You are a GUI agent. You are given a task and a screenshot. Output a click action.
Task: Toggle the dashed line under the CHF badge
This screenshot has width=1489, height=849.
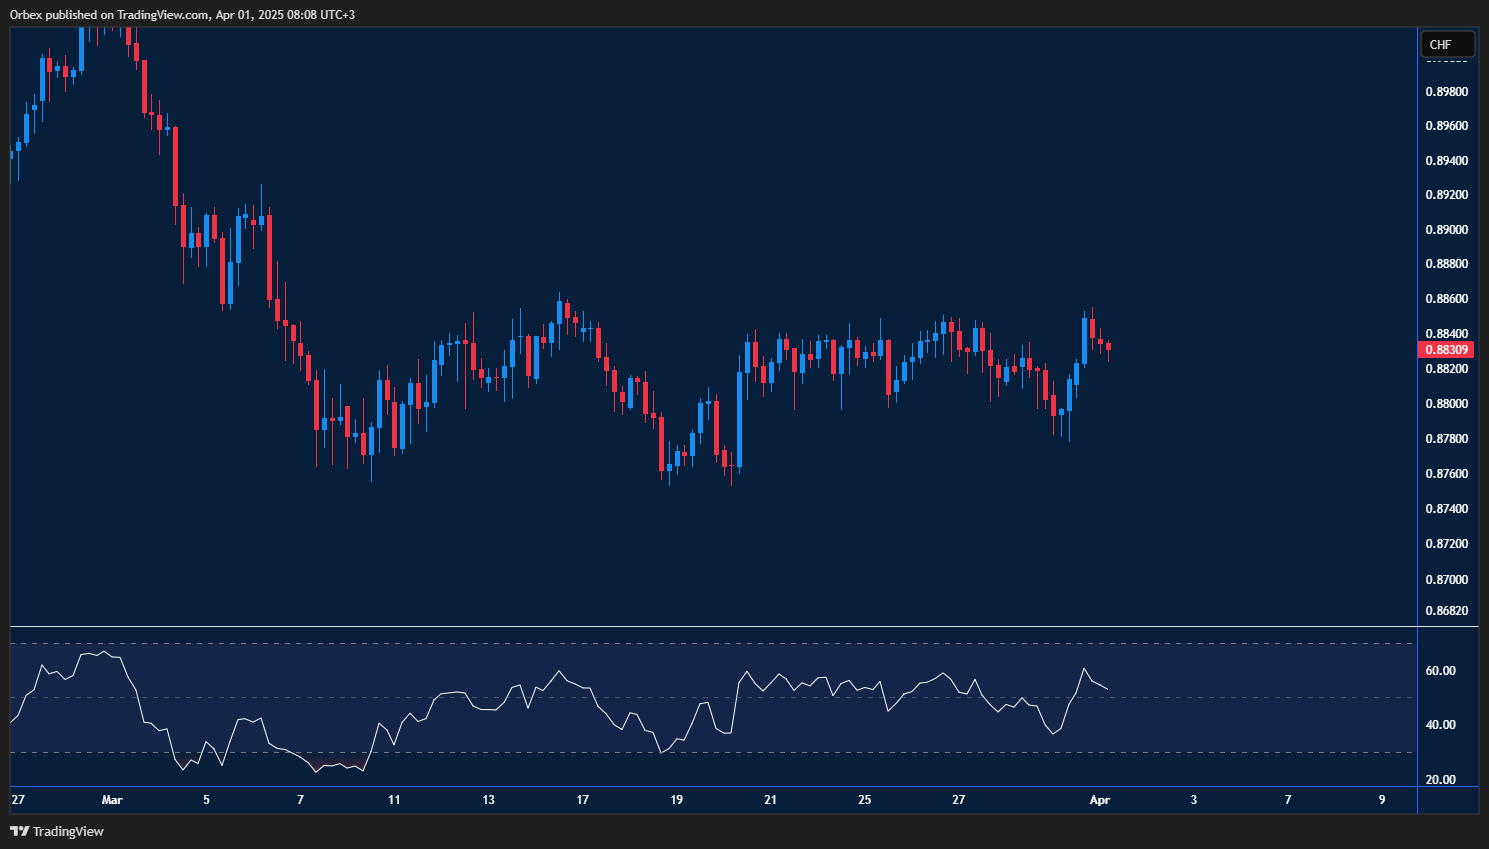point(1447,62)
